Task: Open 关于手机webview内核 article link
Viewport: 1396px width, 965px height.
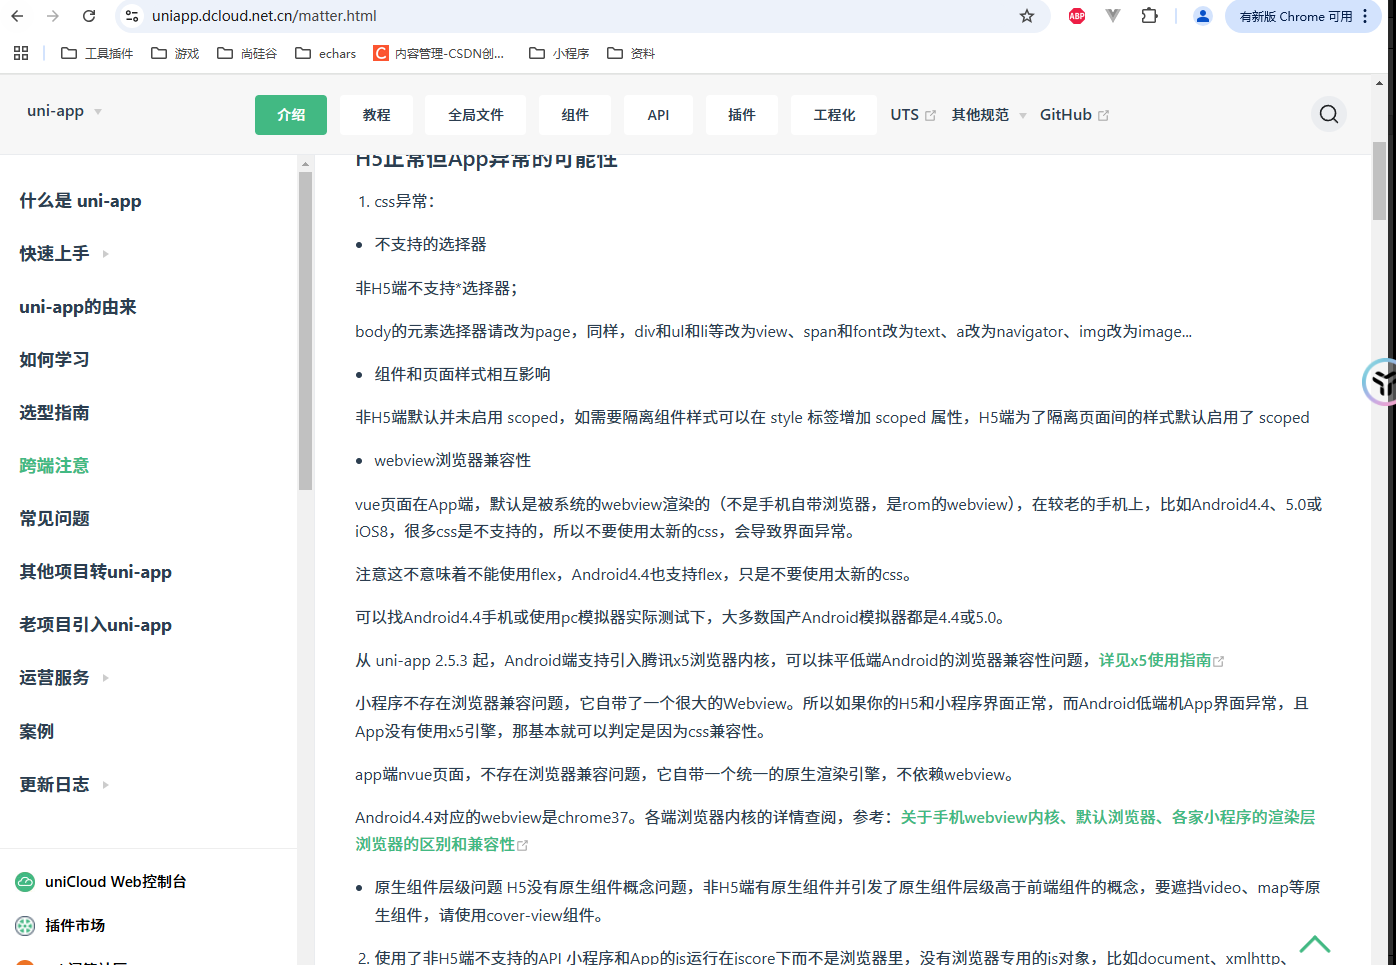Action: 1108,817
